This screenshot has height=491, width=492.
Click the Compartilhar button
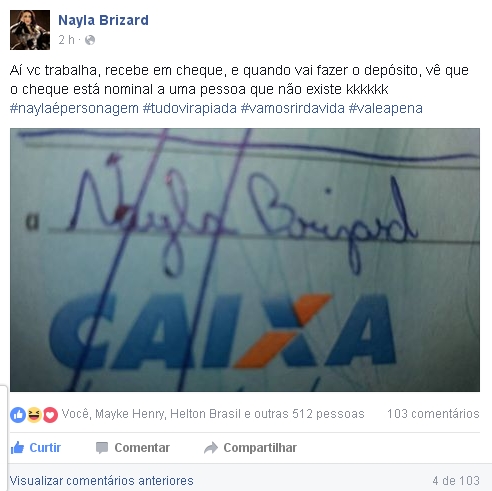250,448
